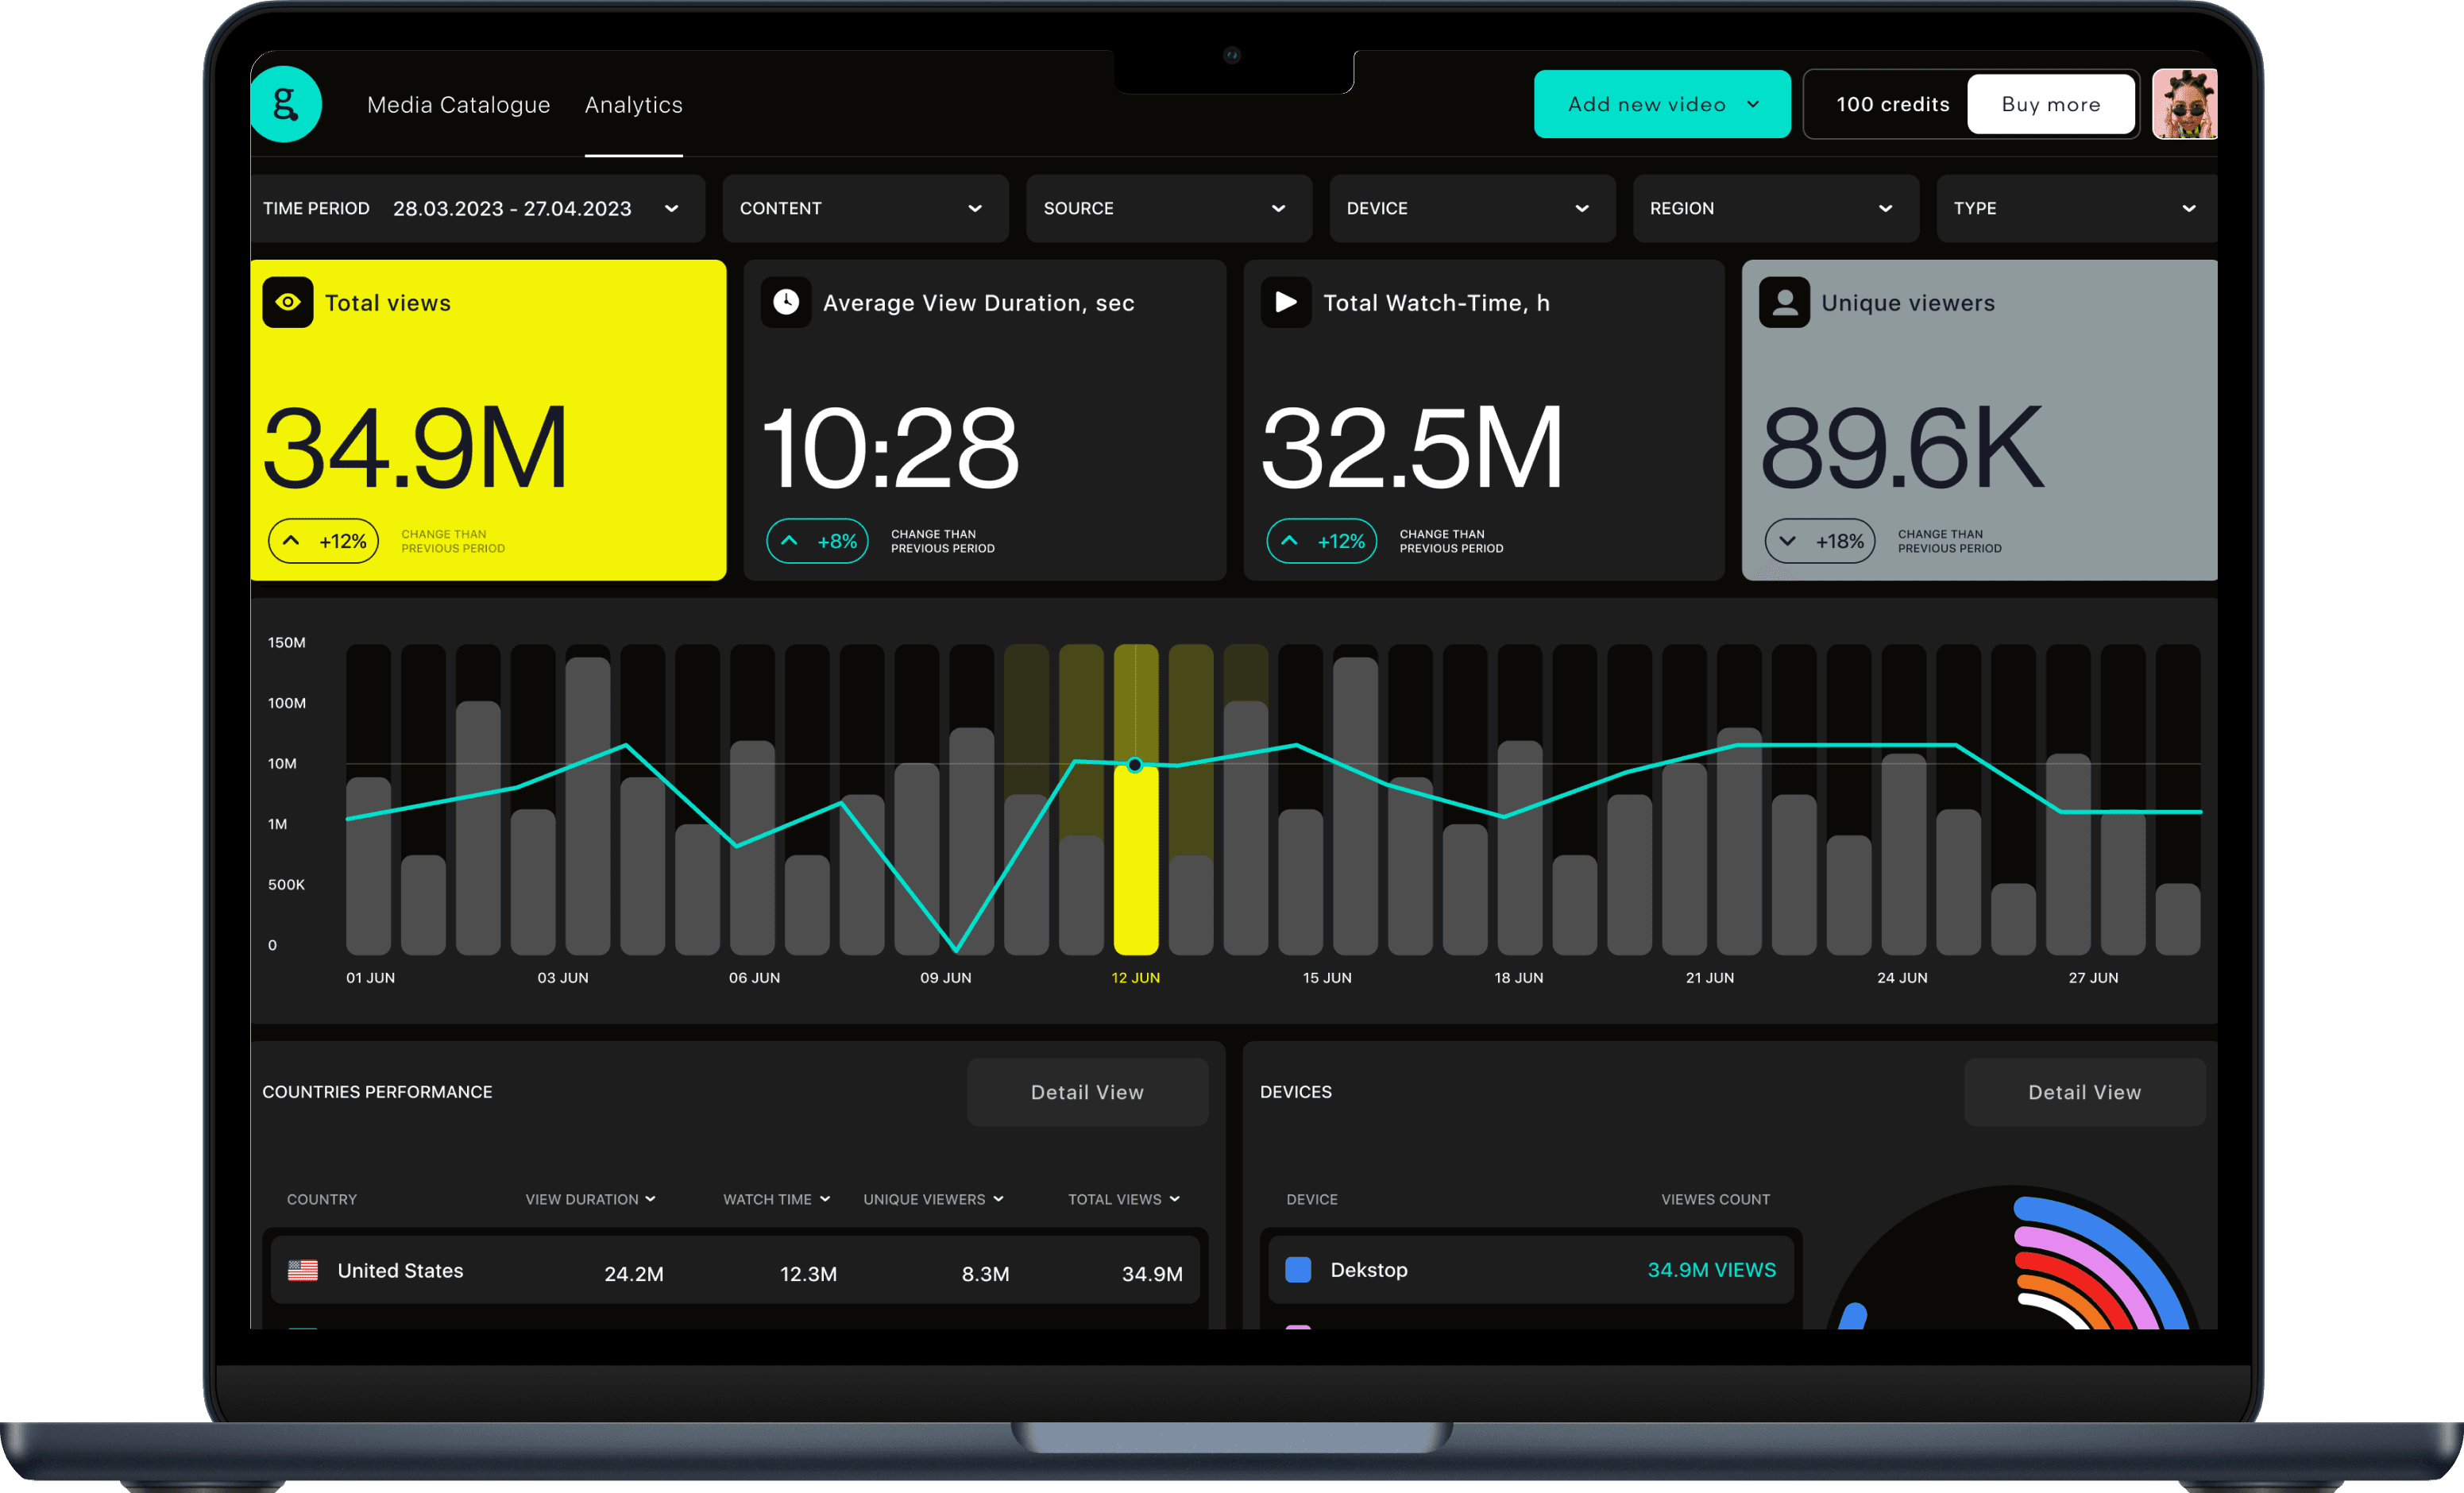Click the 12 JUN axis label
This screenshot has height=1493, width=2464.
pos(1136,977)
